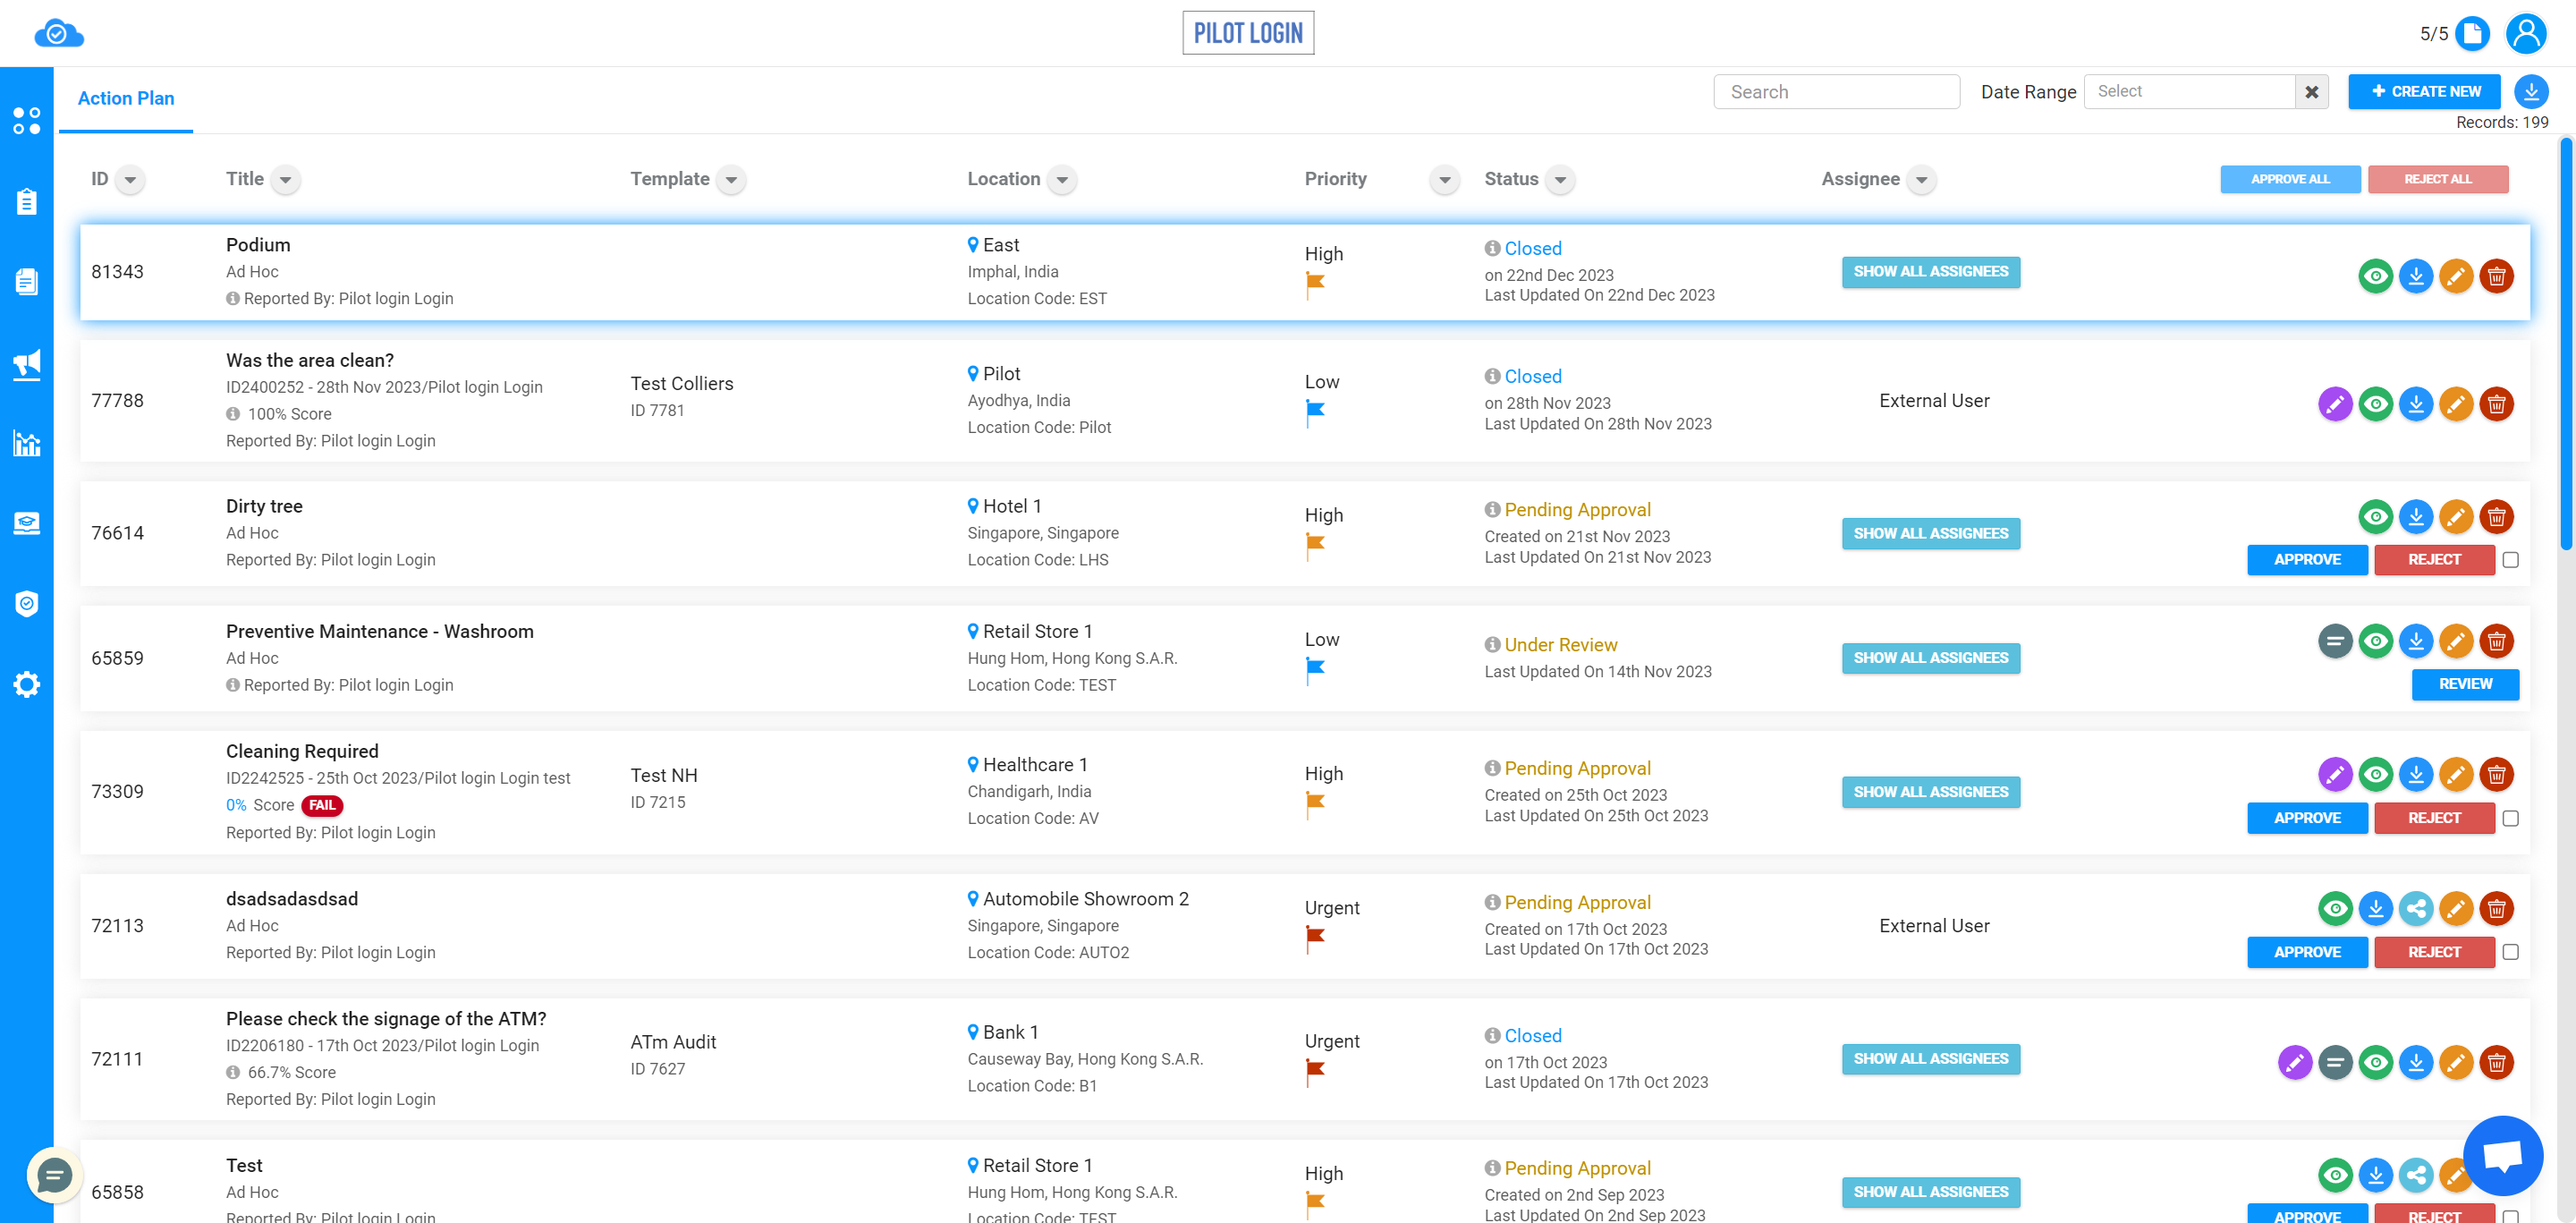The height and width of the screenshot is (1223, 2576).
Task: Click the PILOT LOGIN header logo
Action: point(1248,33)
